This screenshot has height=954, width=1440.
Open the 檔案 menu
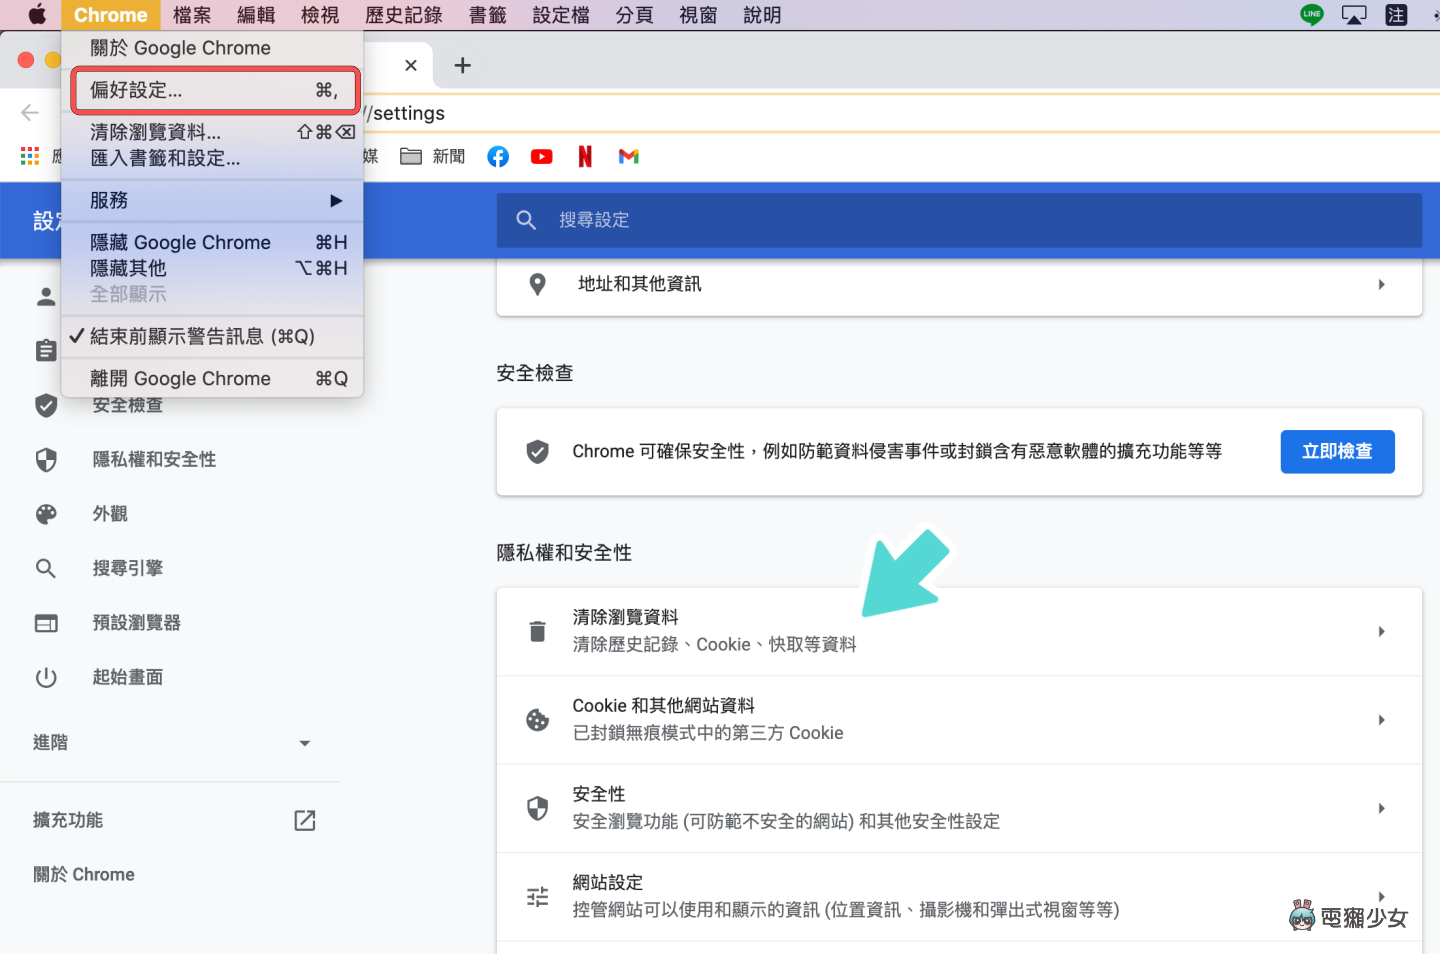192,15
